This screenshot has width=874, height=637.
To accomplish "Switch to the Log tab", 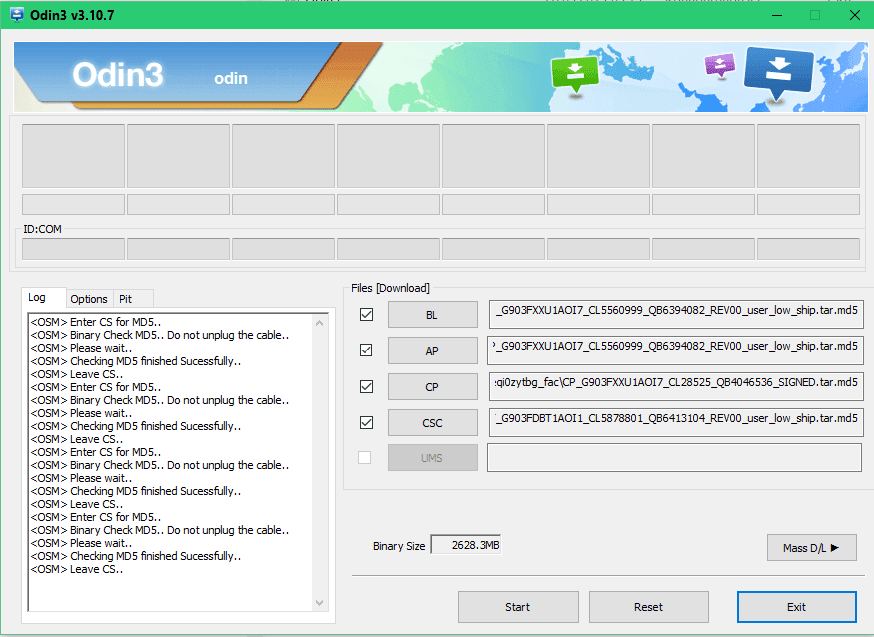I will [x=43, y=298].
